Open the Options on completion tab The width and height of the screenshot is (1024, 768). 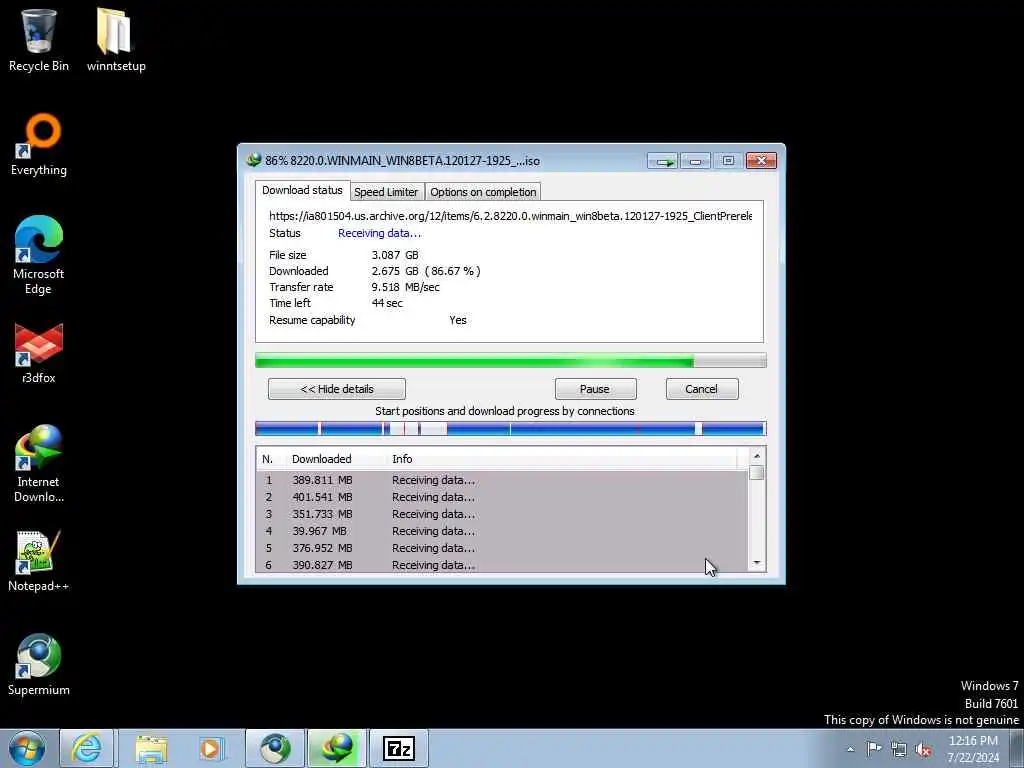click(483, 192)
